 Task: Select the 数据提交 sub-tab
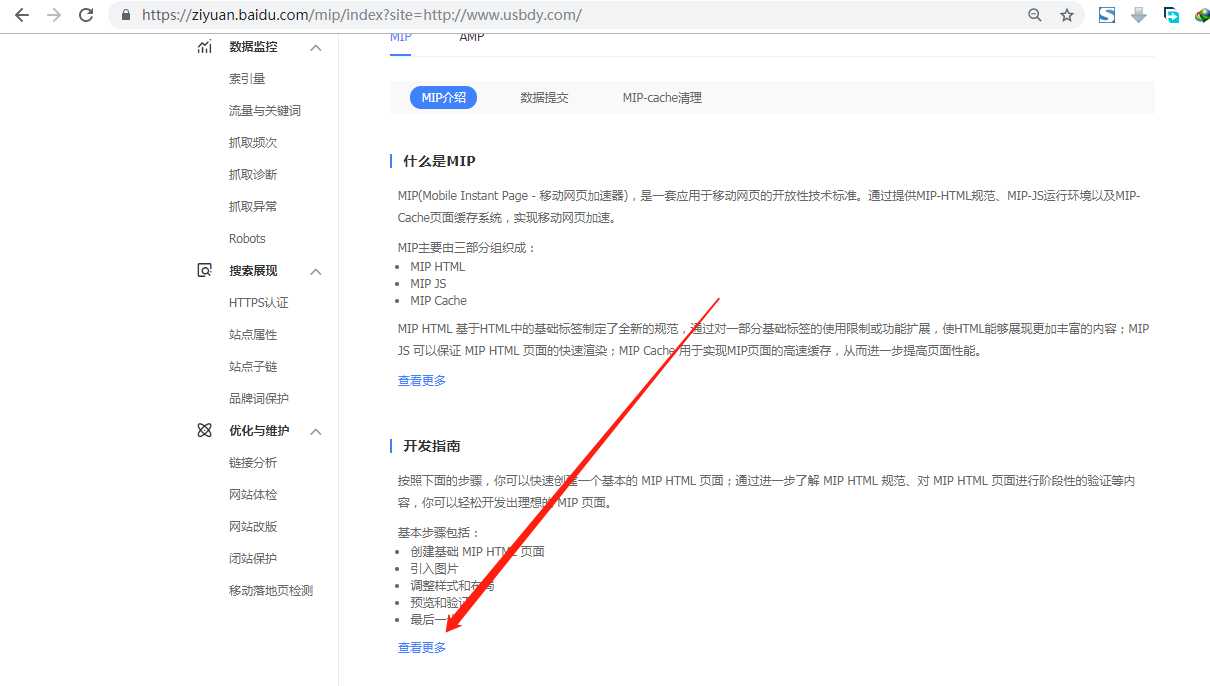(544, 98)
